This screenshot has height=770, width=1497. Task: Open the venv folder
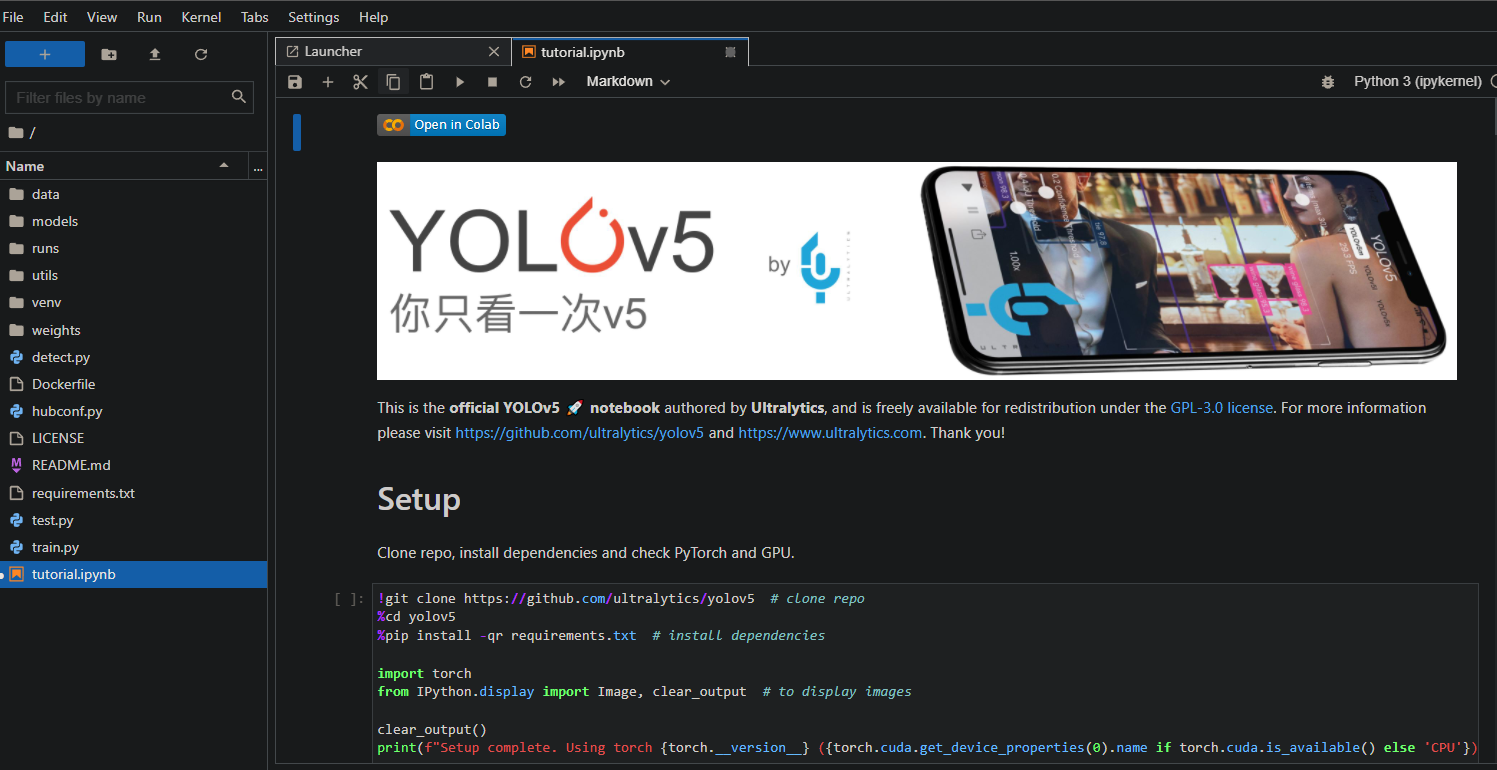133,302
